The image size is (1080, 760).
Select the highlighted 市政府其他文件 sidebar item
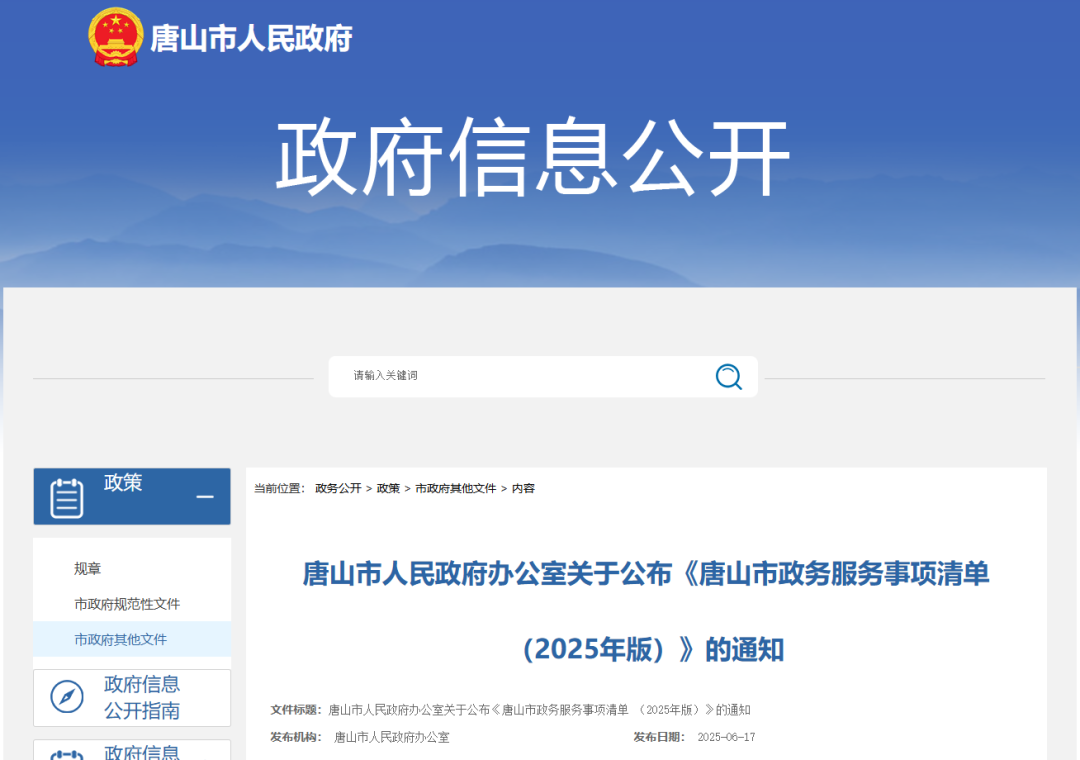coord(121,639)
